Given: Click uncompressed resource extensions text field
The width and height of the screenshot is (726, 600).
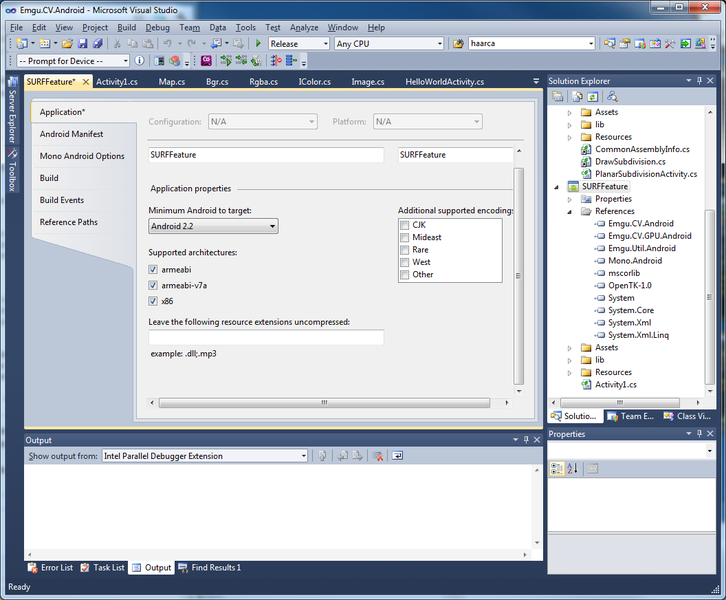Looking at the screenshot, I should [266, 337].
